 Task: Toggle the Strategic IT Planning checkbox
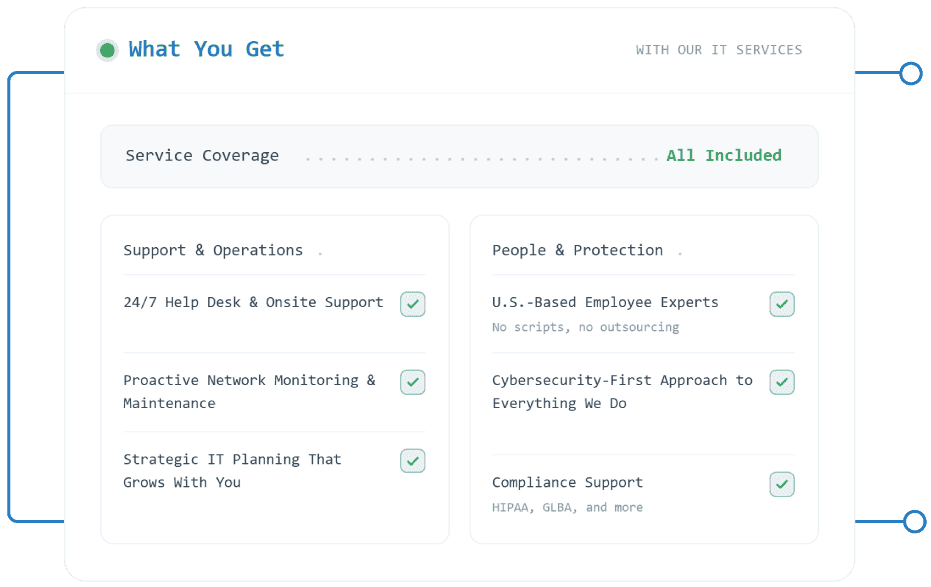pyautogui.click(x=413, y=461)
